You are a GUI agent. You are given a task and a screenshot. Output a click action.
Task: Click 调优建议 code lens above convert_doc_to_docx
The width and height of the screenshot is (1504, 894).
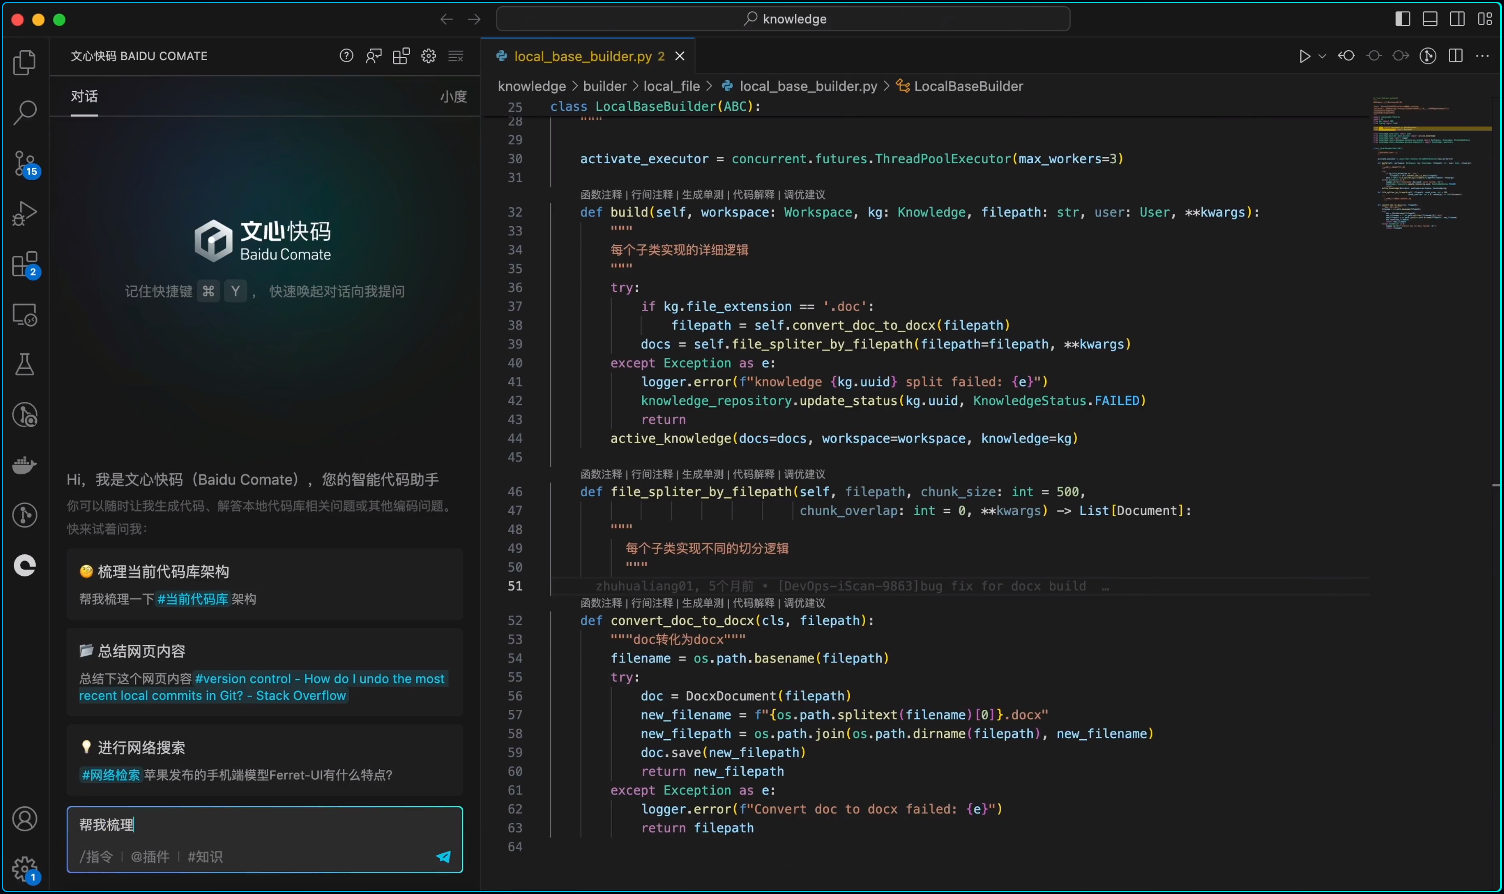click(805, 603)
